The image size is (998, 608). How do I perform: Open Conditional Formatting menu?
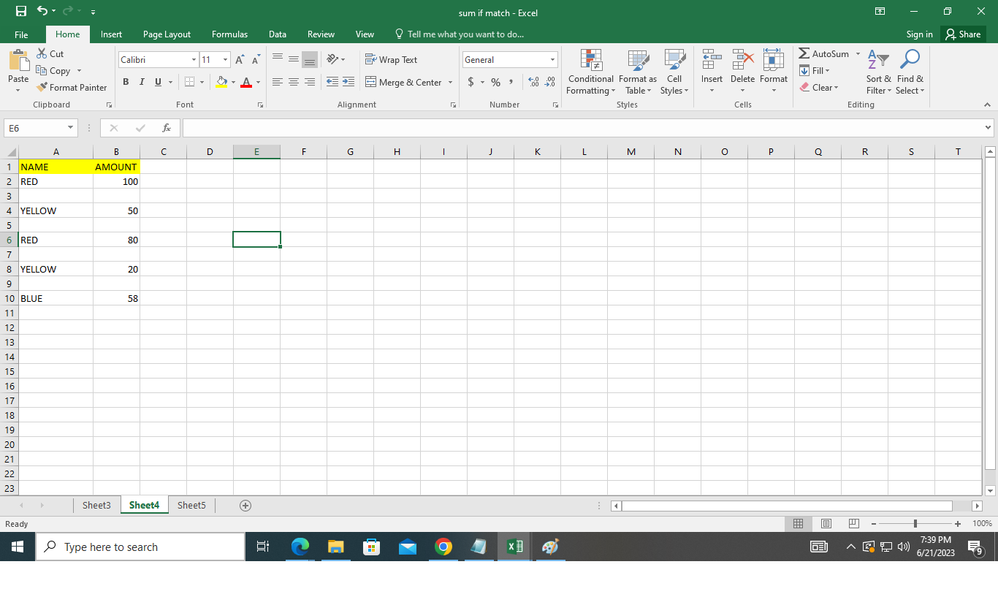(591, 73)
